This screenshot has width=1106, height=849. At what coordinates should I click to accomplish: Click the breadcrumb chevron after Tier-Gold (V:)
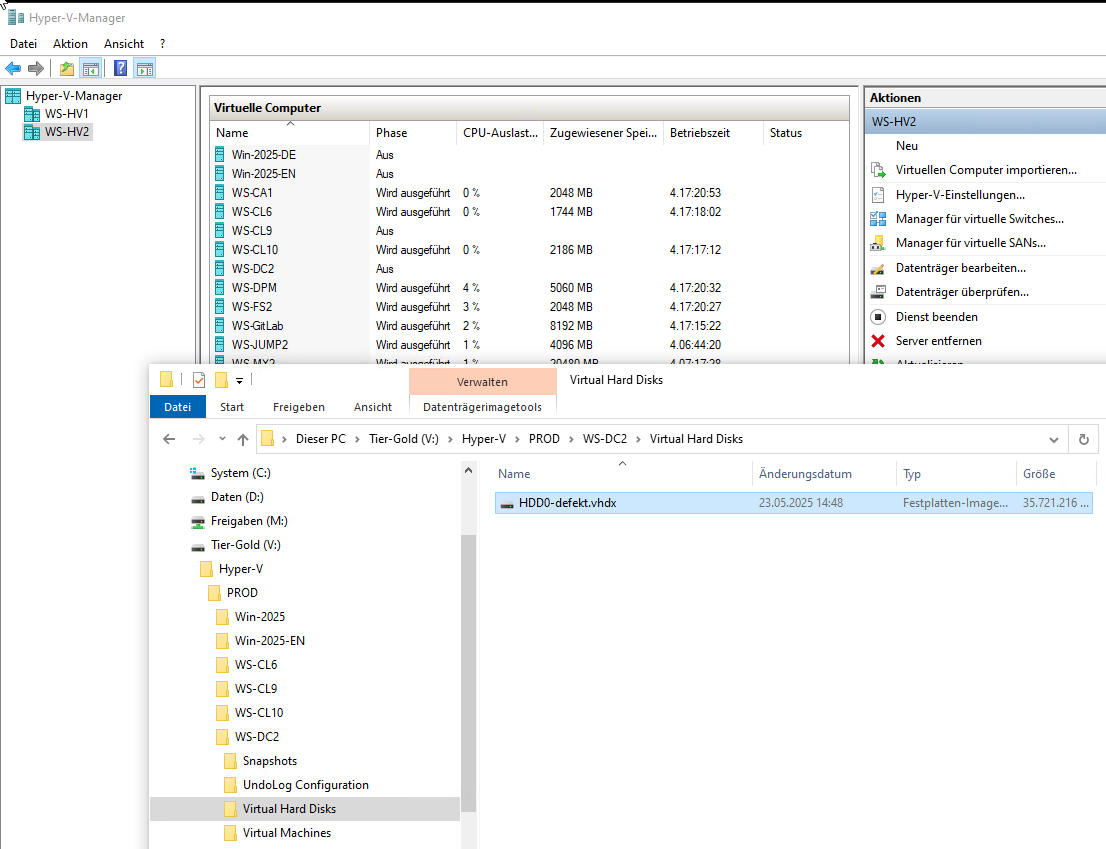[450, 439]
